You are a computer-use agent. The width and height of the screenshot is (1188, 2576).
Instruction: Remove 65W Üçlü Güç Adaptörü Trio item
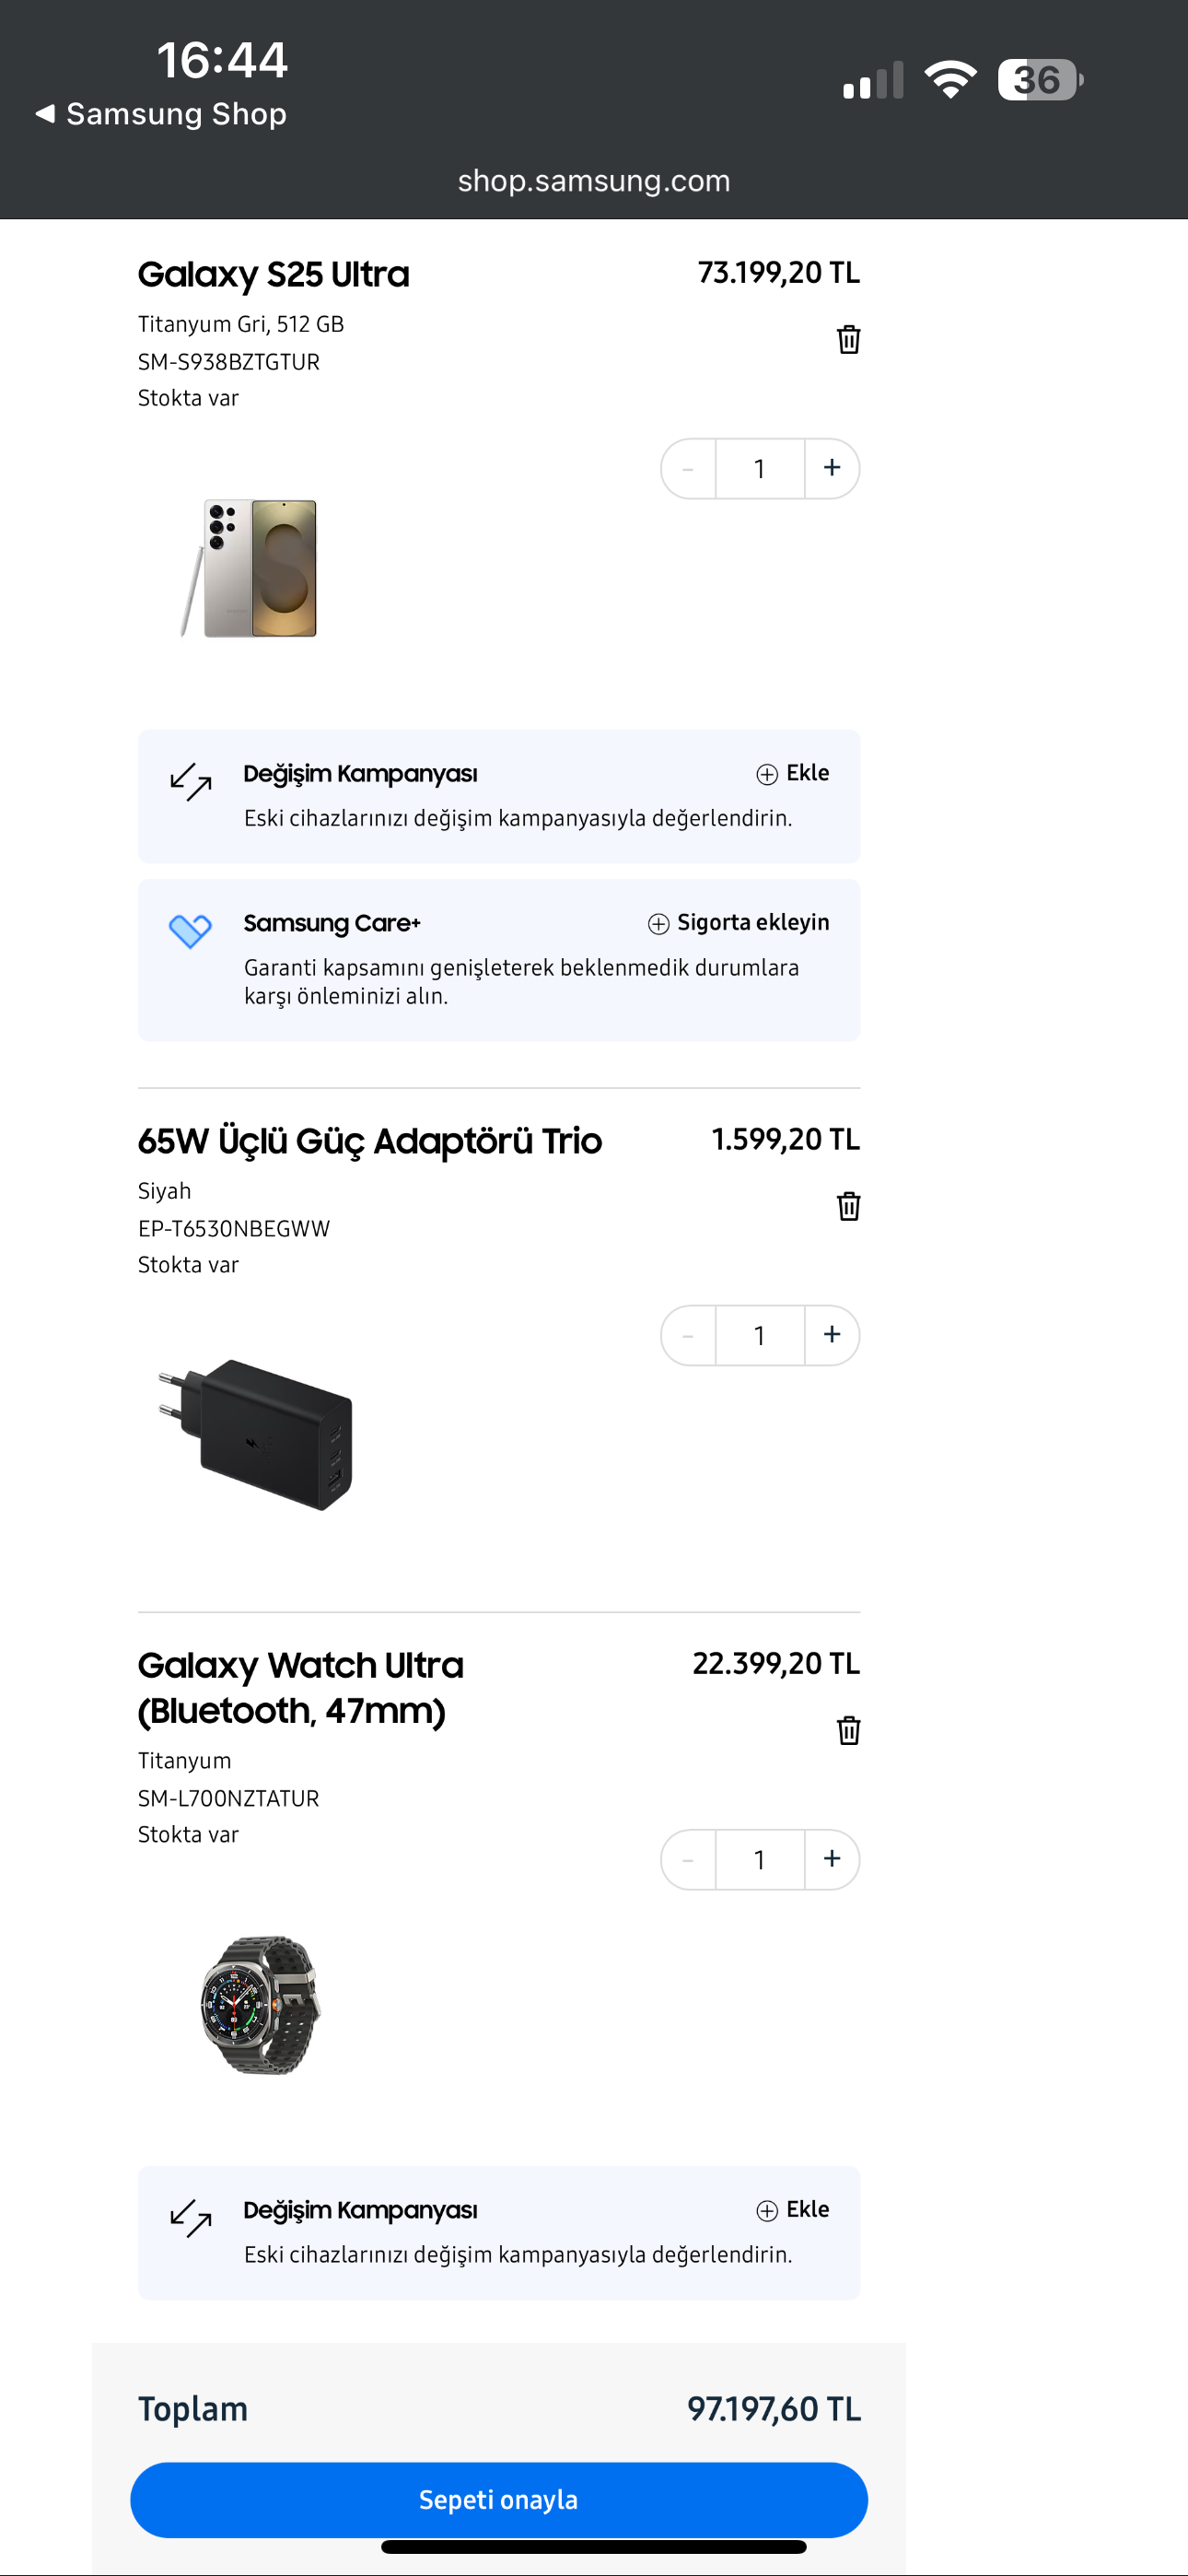pos(848,1206)
